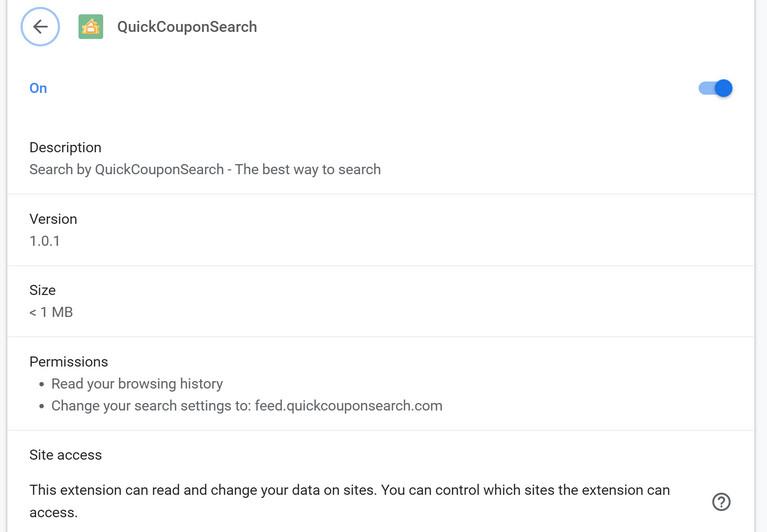Click the QuickCouponSearch extension icon
Image resolution: width=767 pixels, height=532 pixels.
pyautogui.click(x=91, y=27)
